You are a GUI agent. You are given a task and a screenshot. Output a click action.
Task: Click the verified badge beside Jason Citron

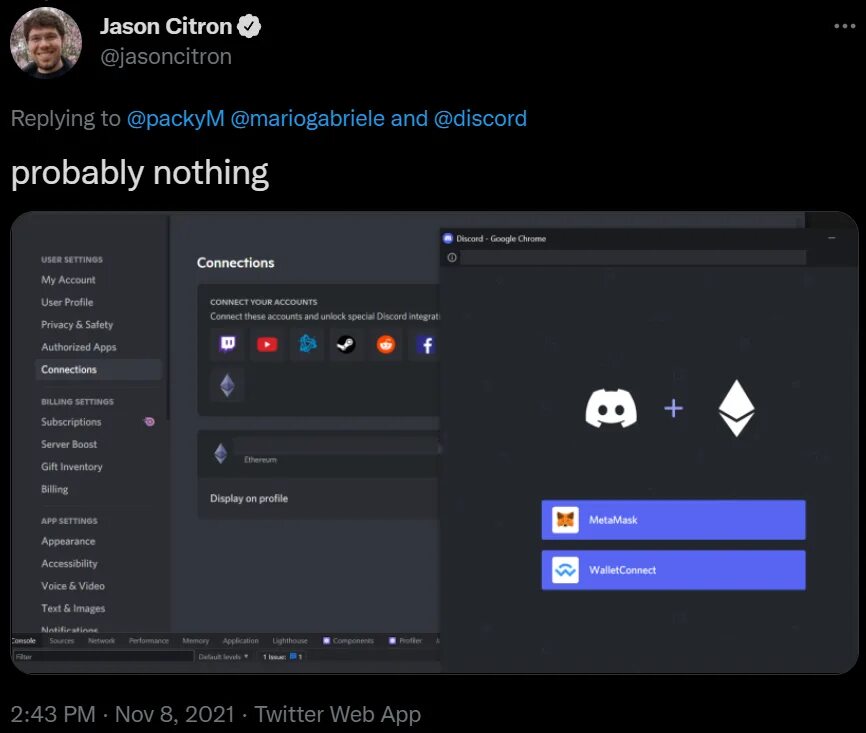[249, 27]
